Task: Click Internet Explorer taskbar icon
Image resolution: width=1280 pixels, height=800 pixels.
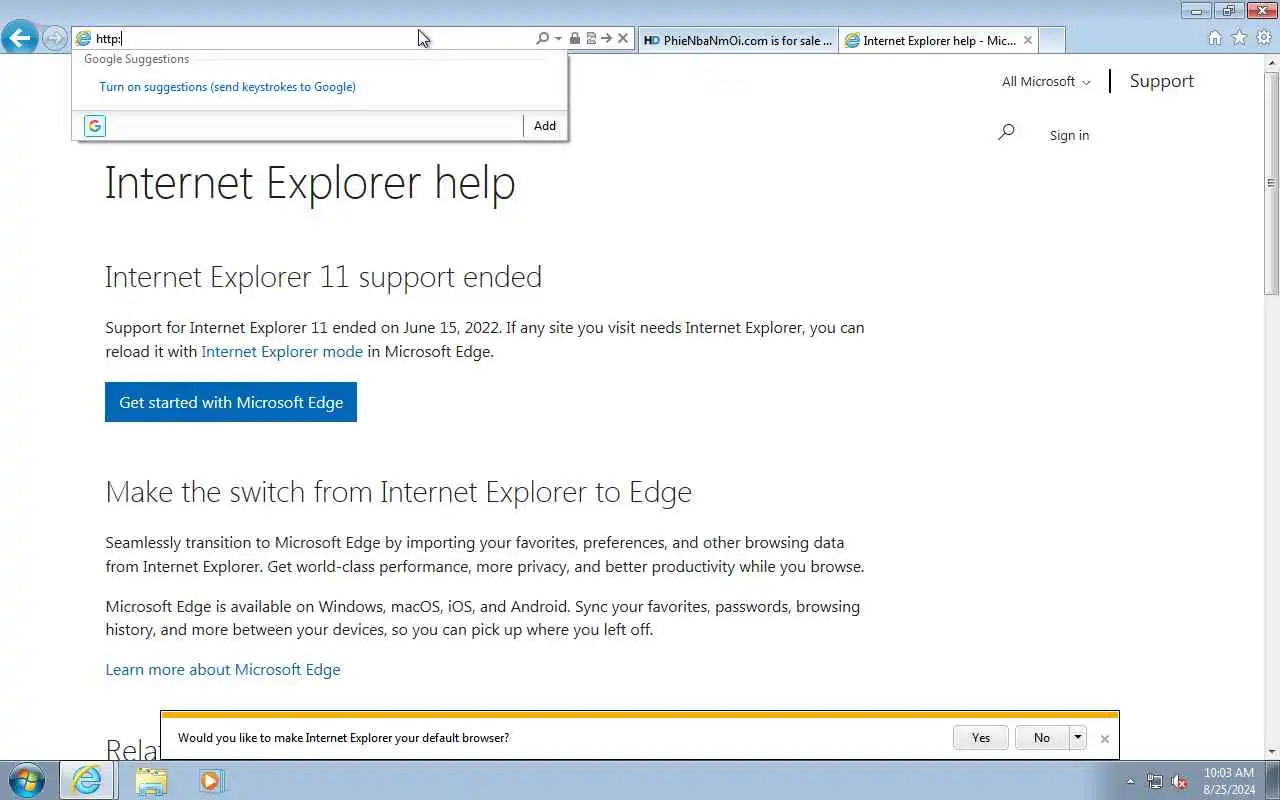Action: pos(87,780)
